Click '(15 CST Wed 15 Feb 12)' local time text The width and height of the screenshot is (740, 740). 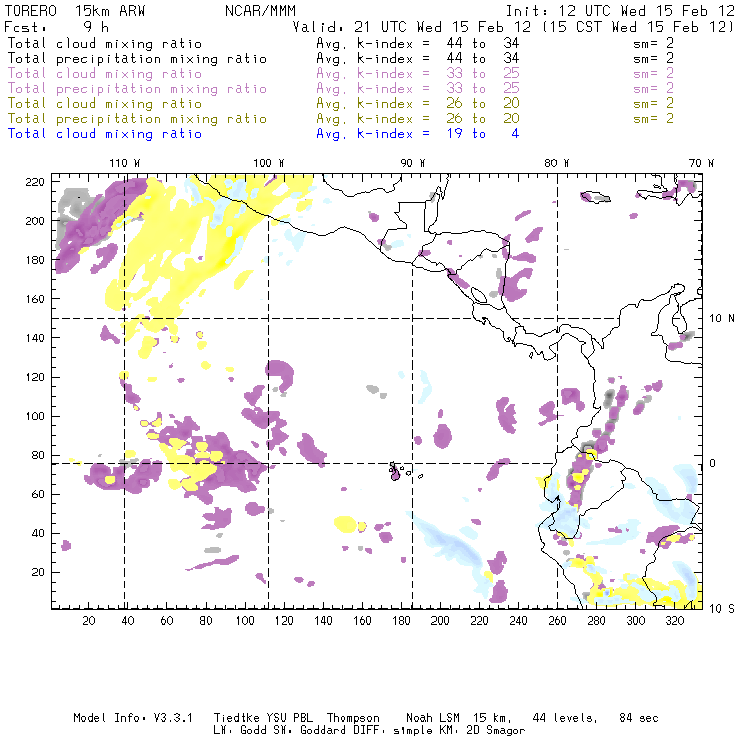(x=638, y=27)
